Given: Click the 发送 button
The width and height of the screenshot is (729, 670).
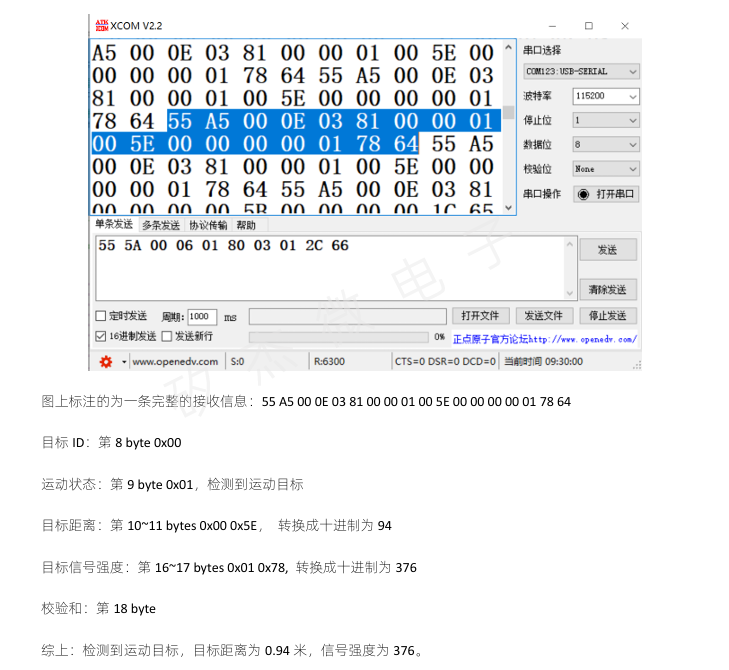Looking at the screenshot, I should point(608,250).
